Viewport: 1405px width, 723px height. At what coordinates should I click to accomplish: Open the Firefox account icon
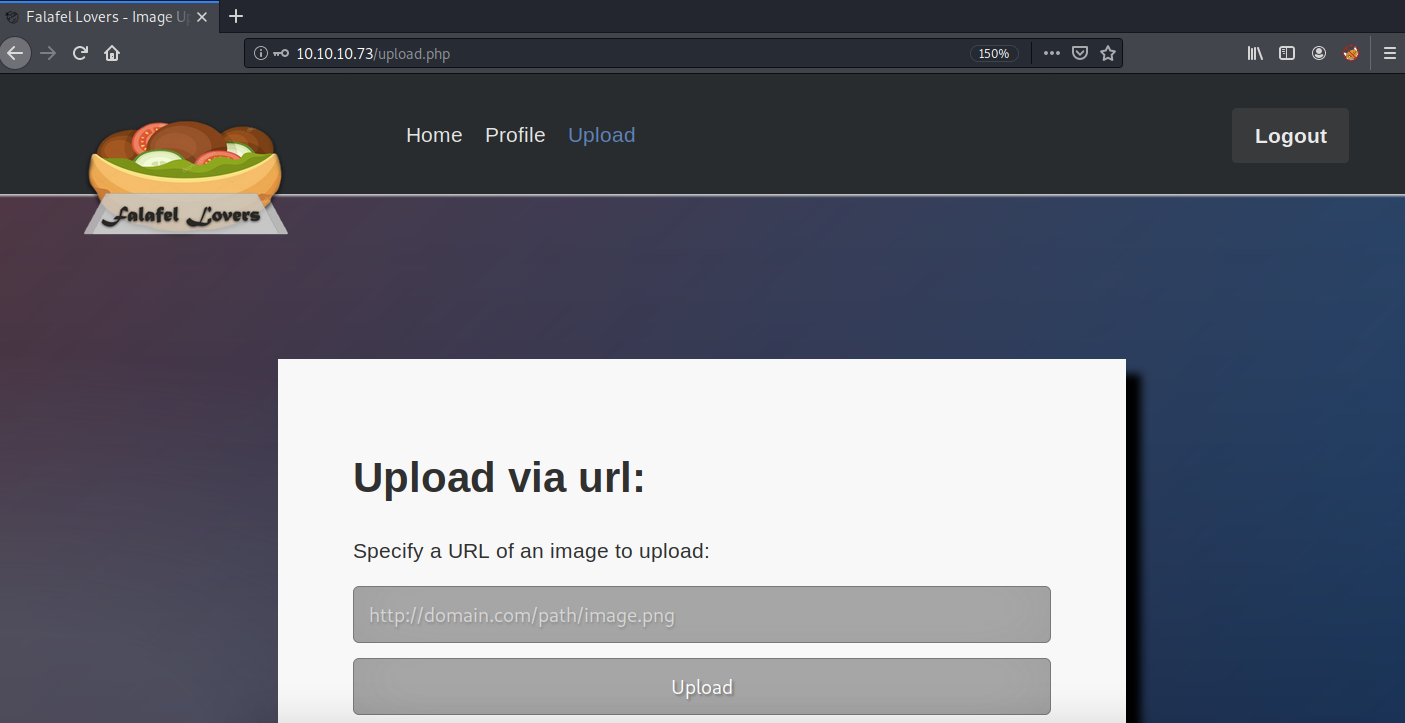tap(1319, 54)
